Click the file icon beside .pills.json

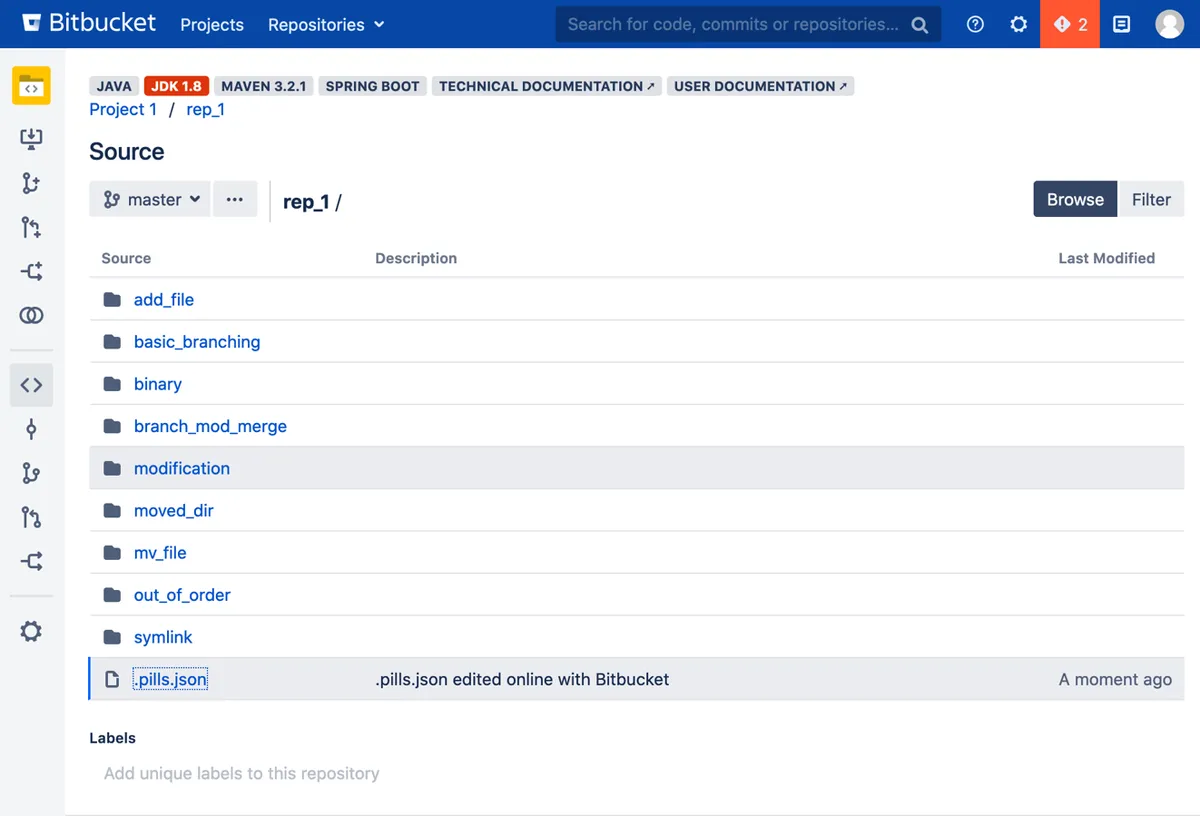[112, 680]
